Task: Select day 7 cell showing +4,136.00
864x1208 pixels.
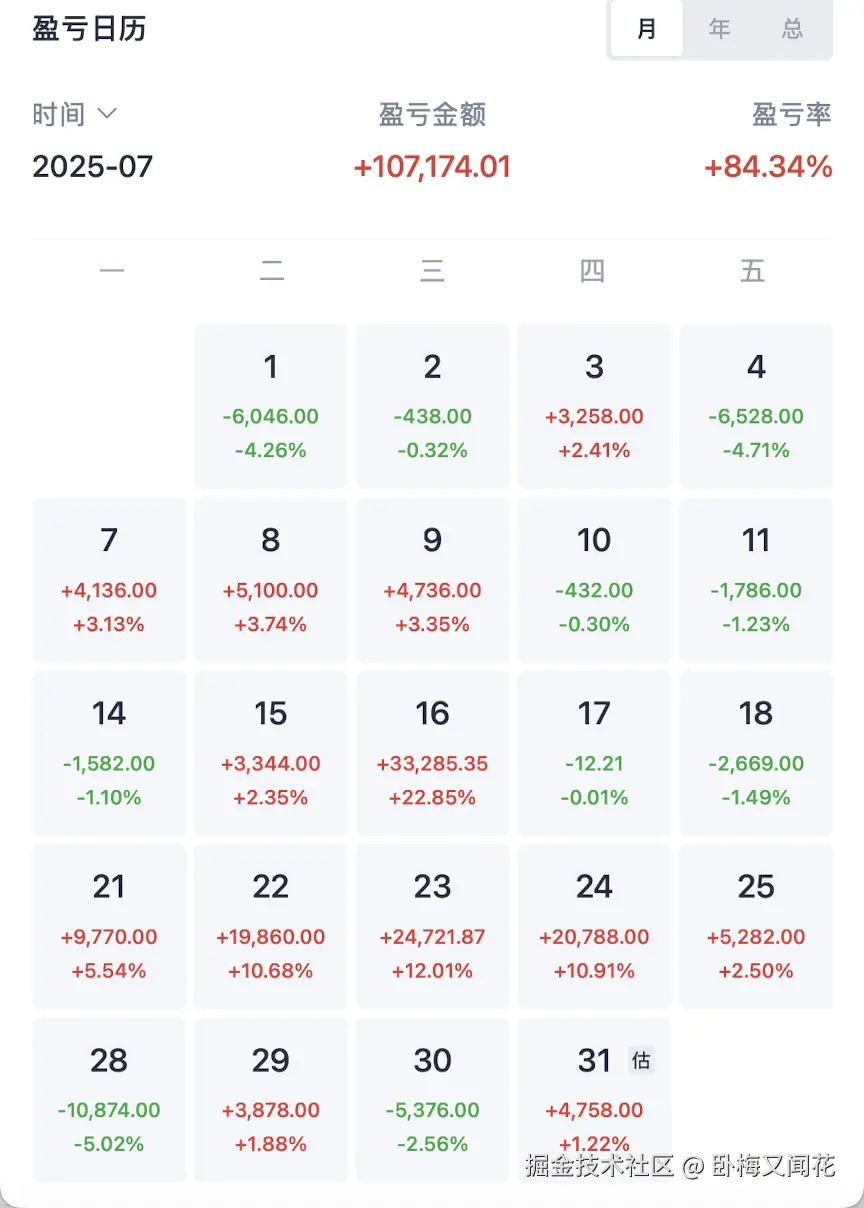Action: [109, 580]
